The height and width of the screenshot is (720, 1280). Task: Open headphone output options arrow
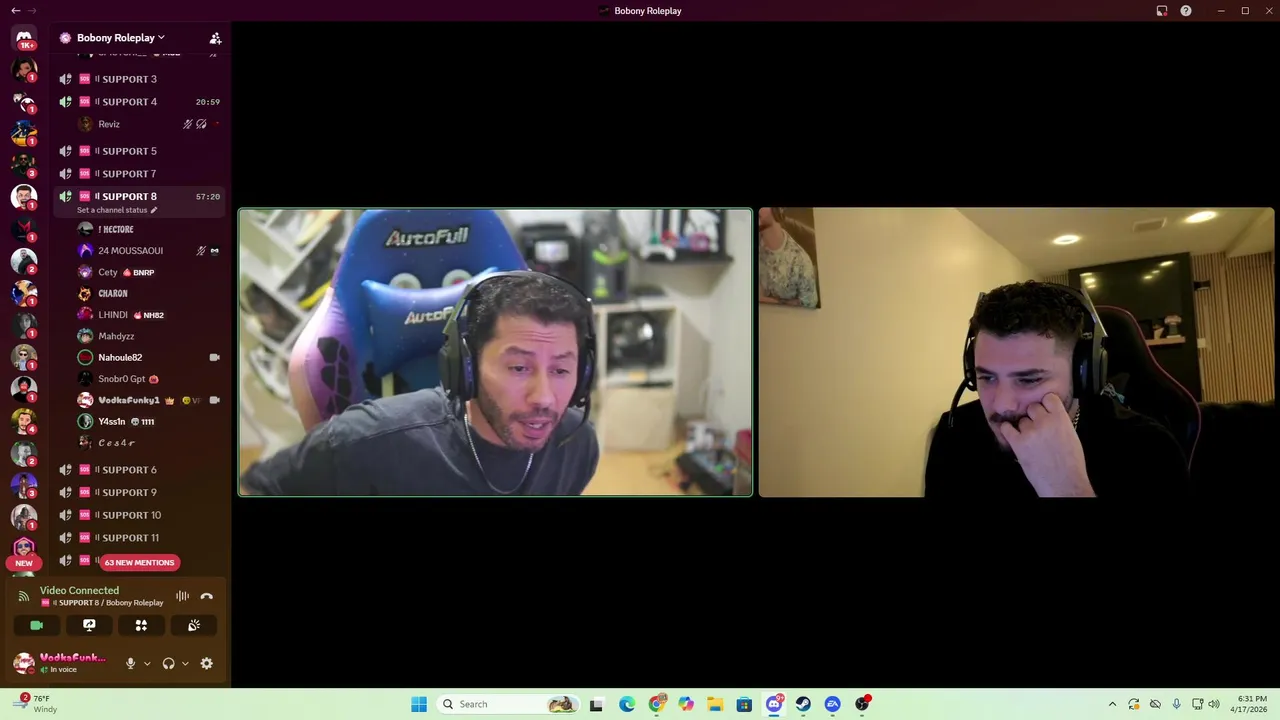tap(185, 663)
